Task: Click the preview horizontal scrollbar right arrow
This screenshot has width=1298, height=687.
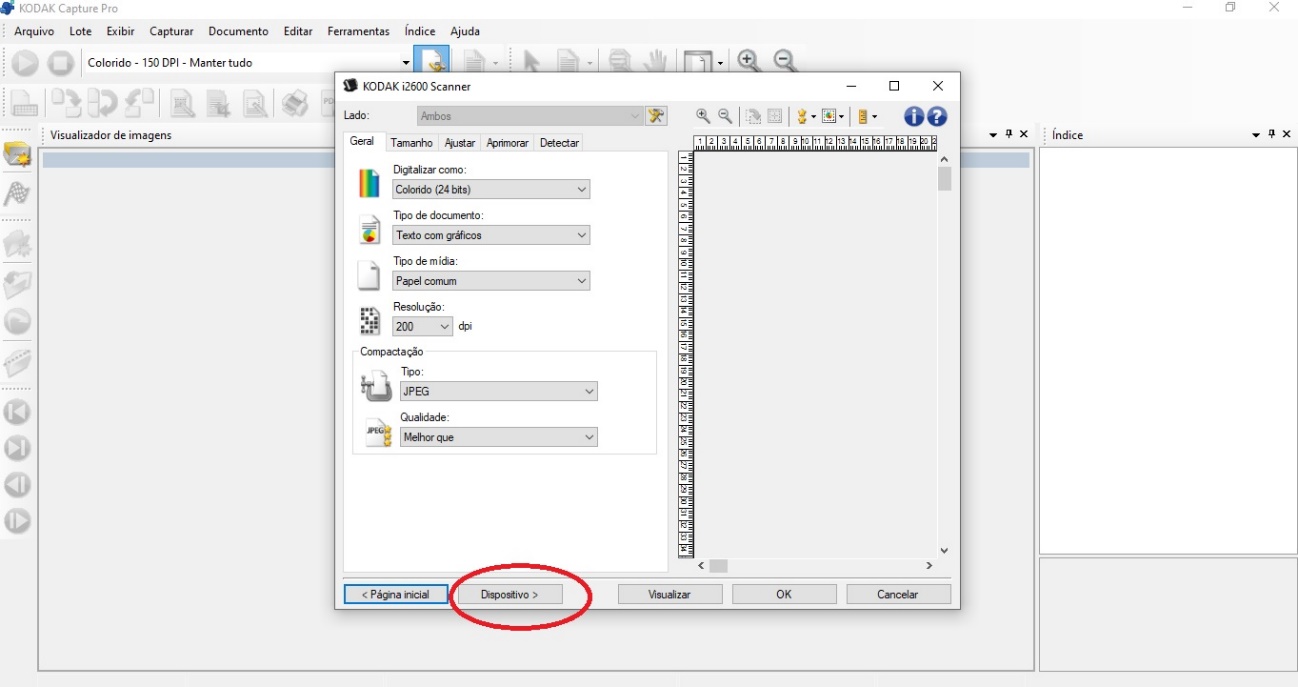Action: click(929, 565)
